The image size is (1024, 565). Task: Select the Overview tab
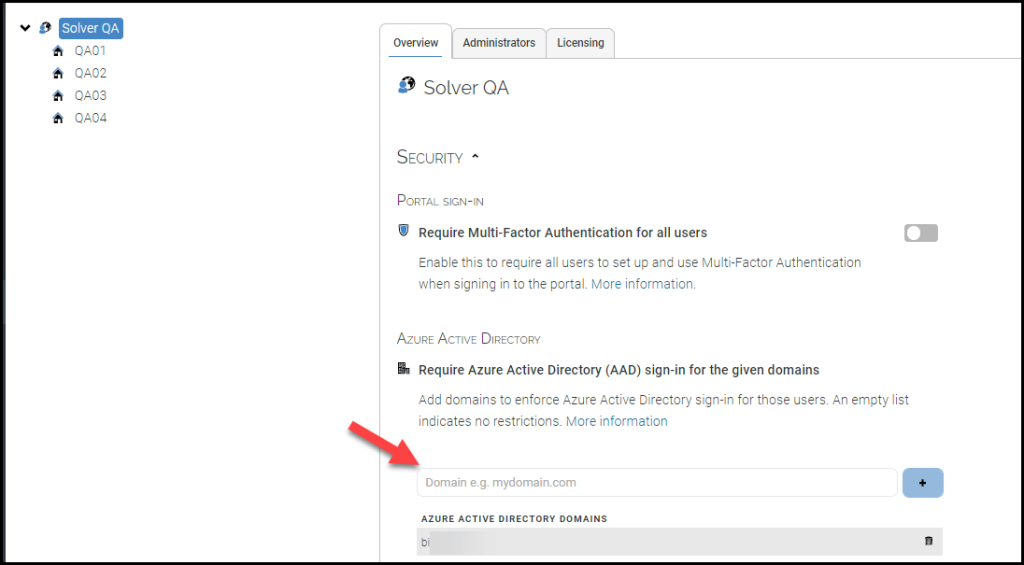(416, 43)
